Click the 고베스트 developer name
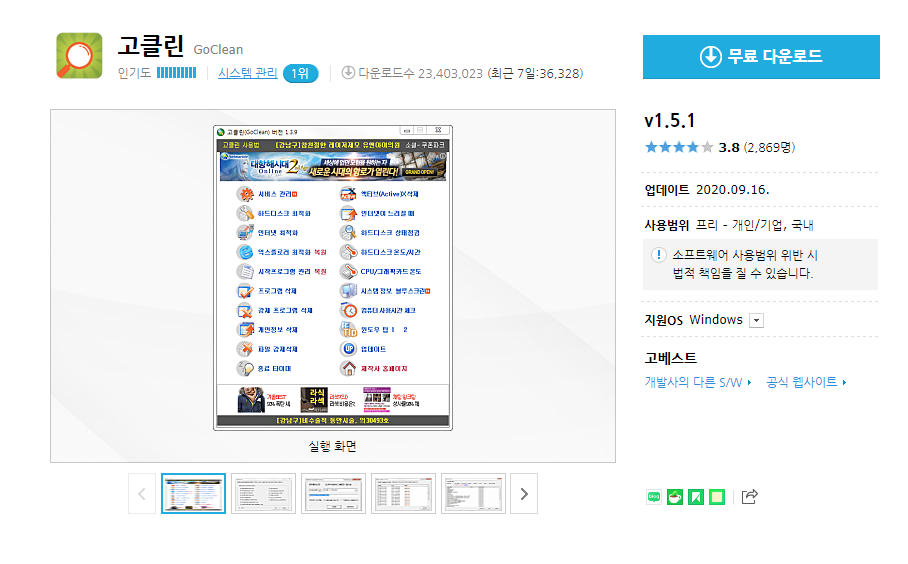908x564 pixels. pyautogui.click(x=671, y=358)
